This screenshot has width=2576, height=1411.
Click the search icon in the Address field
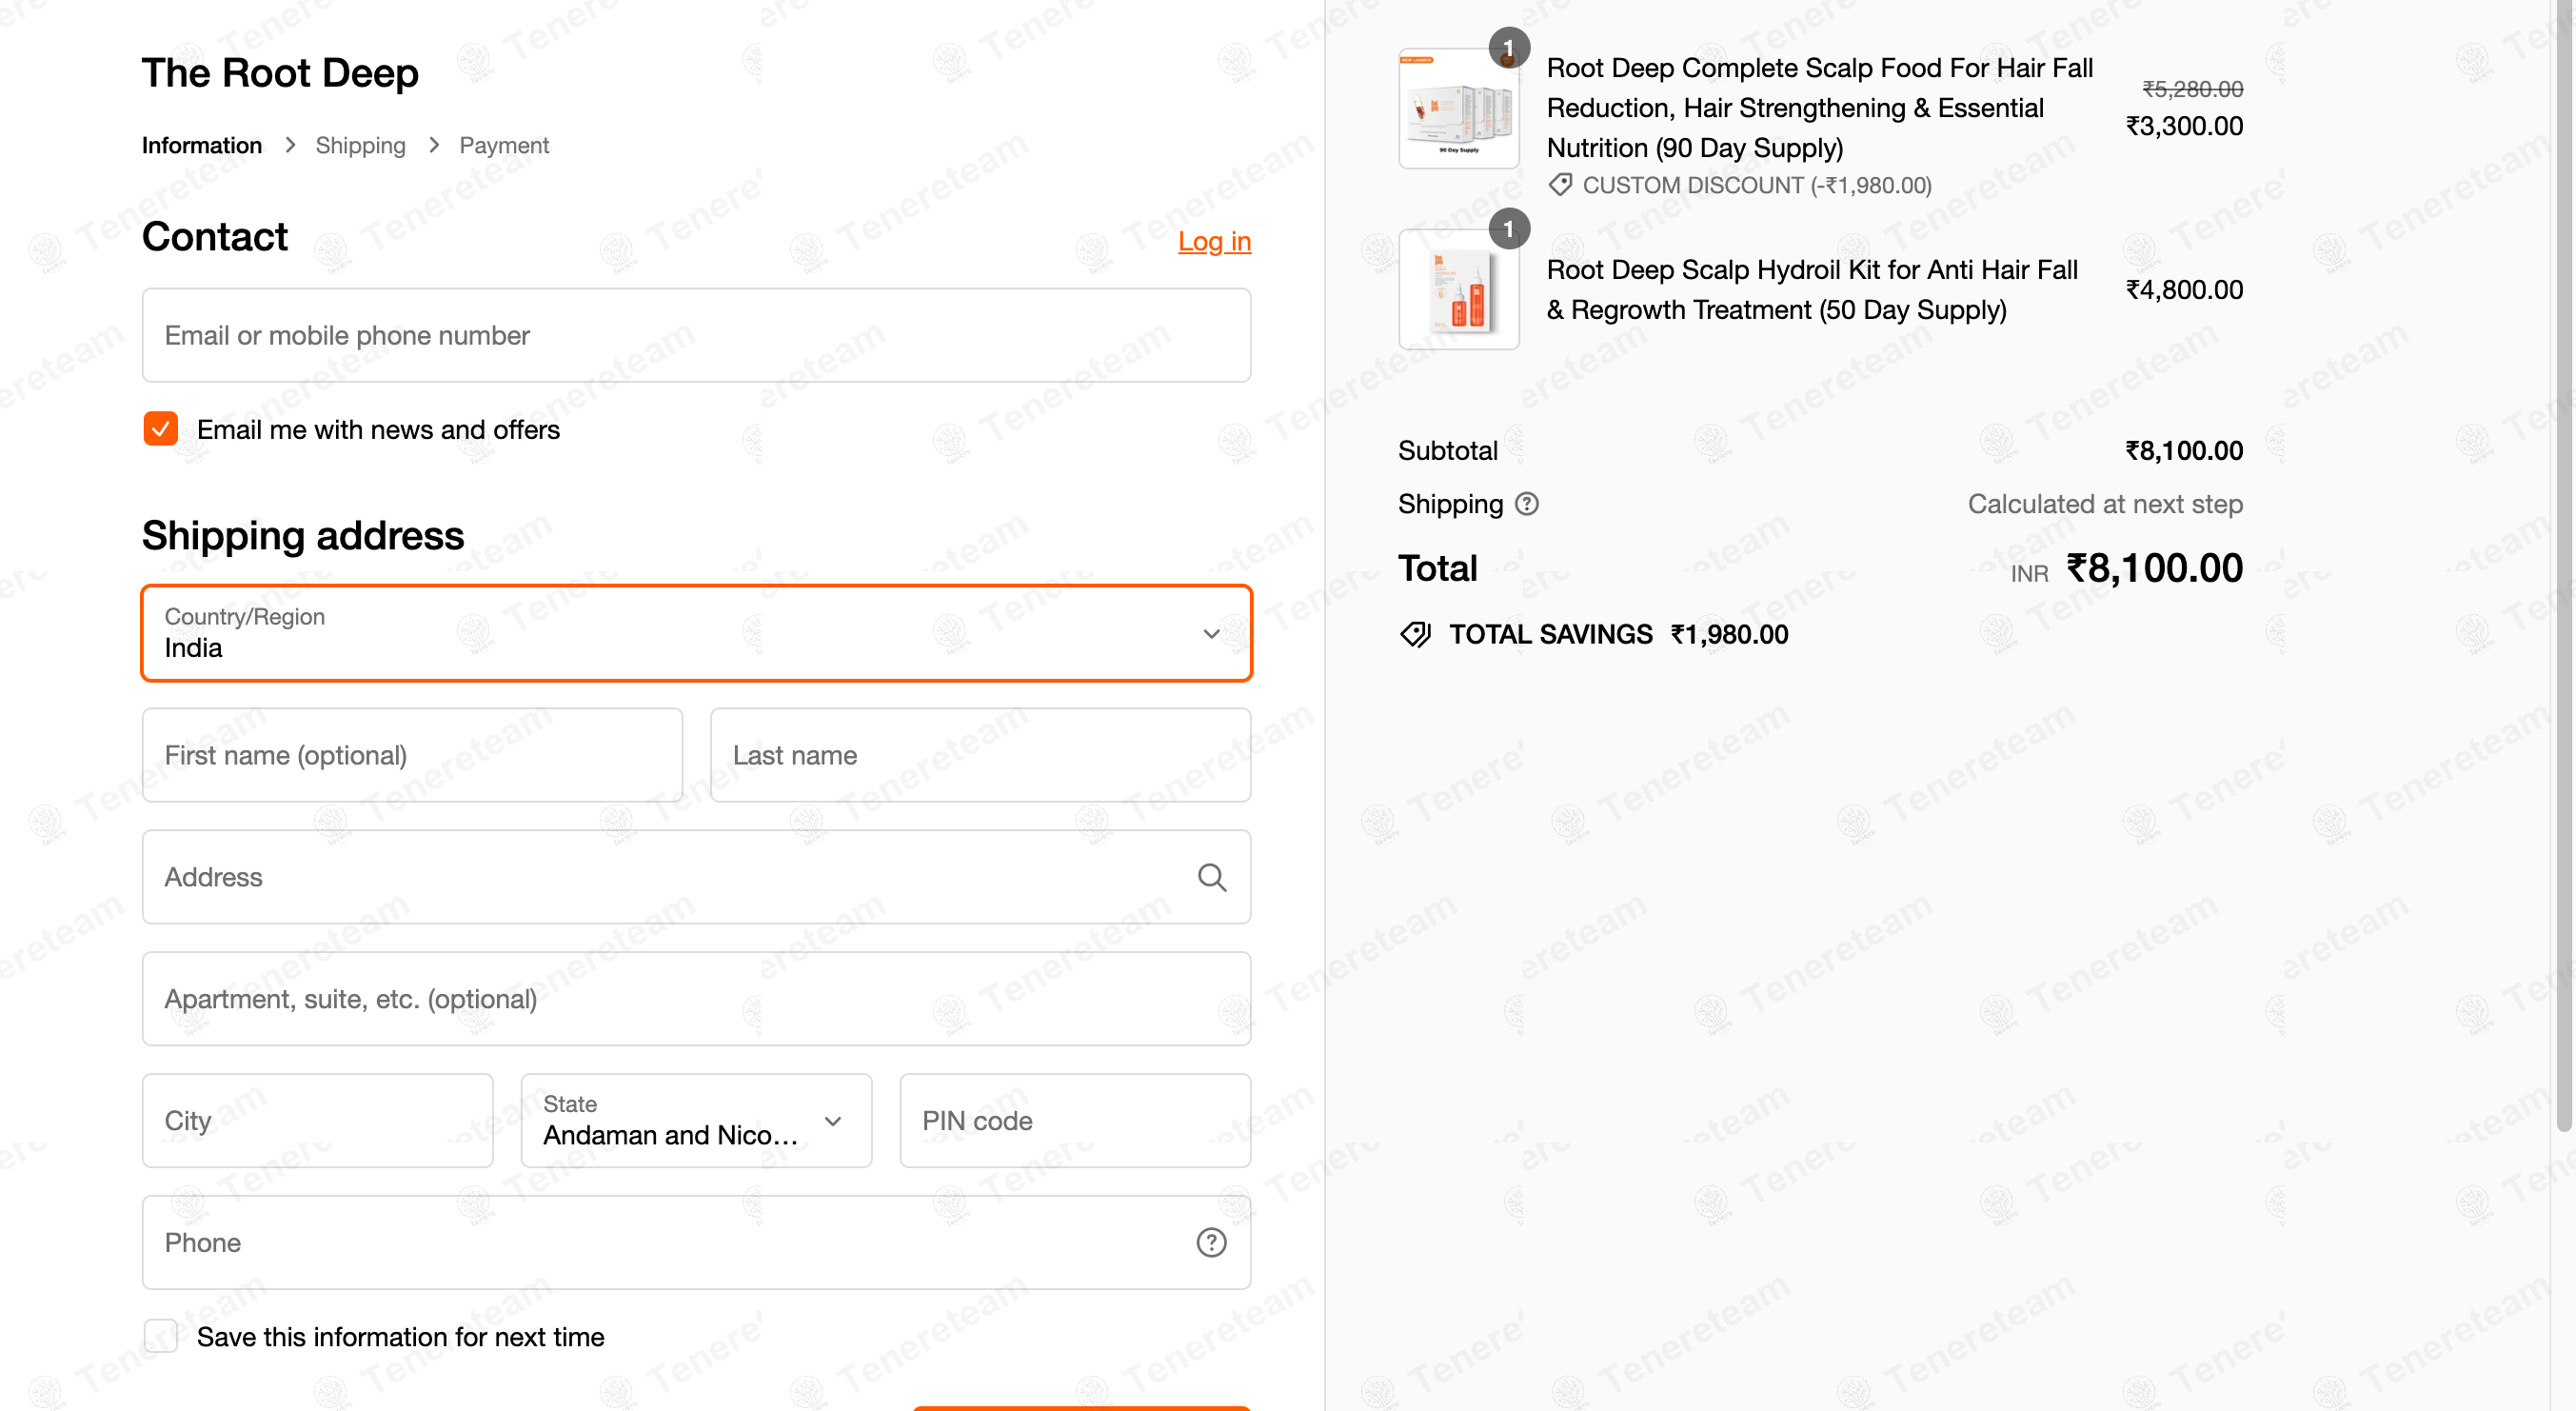pyautogui.click(x=1212, y=877)
